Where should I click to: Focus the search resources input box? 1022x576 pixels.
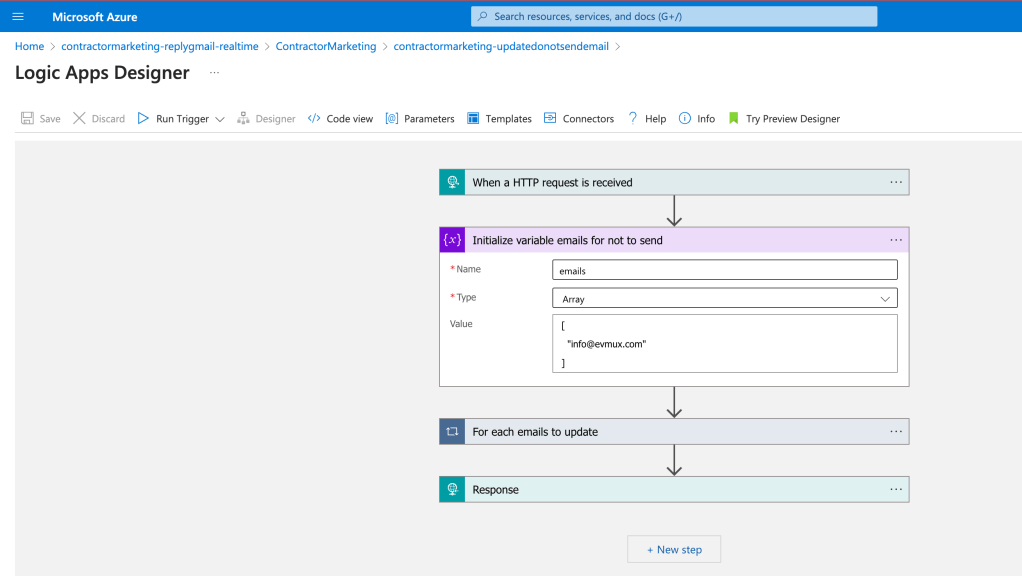[x=674, y=16]
